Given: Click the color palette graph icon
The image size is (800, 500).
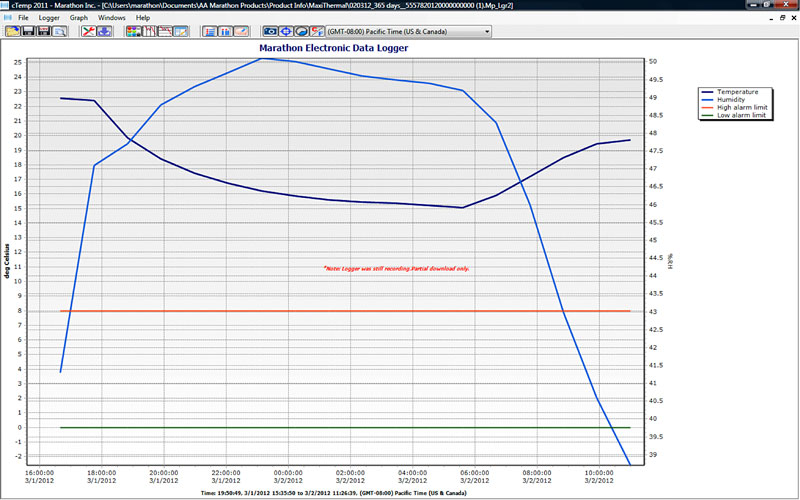Looking at the screenshot, I should [x=133, y=32].
